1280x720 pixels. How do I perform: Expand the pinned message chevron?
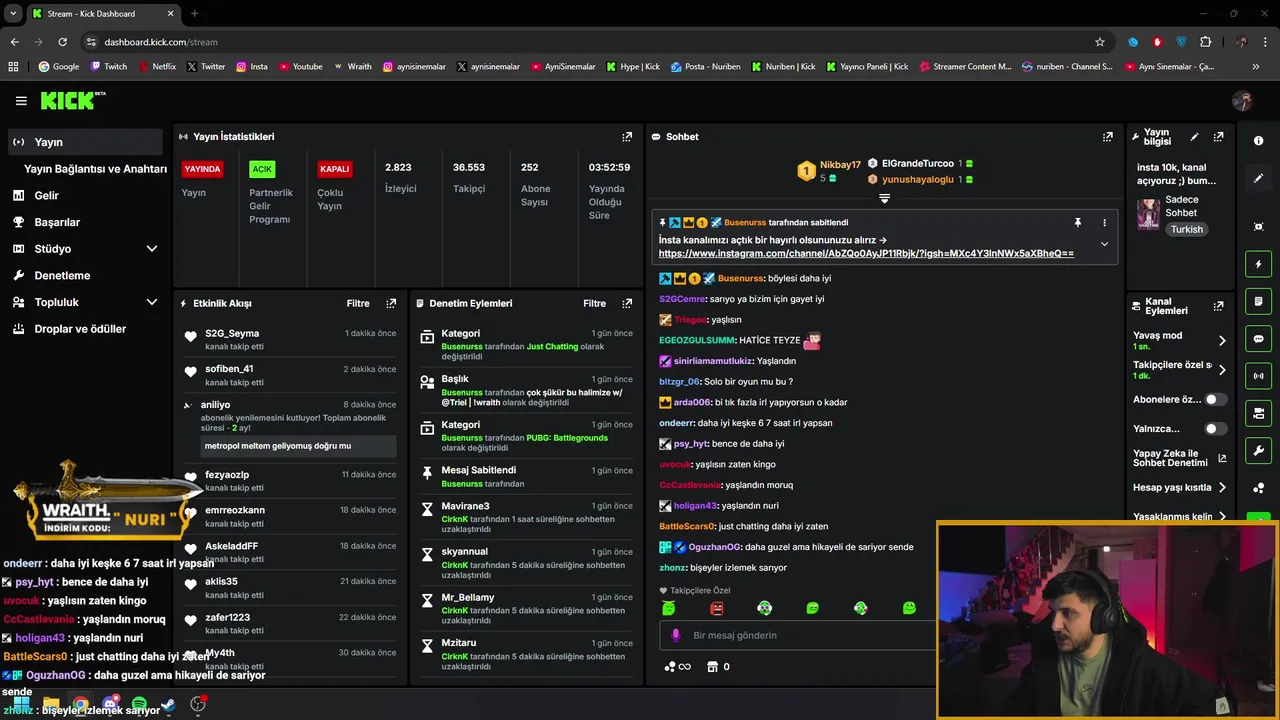[x=1104, y=244]
